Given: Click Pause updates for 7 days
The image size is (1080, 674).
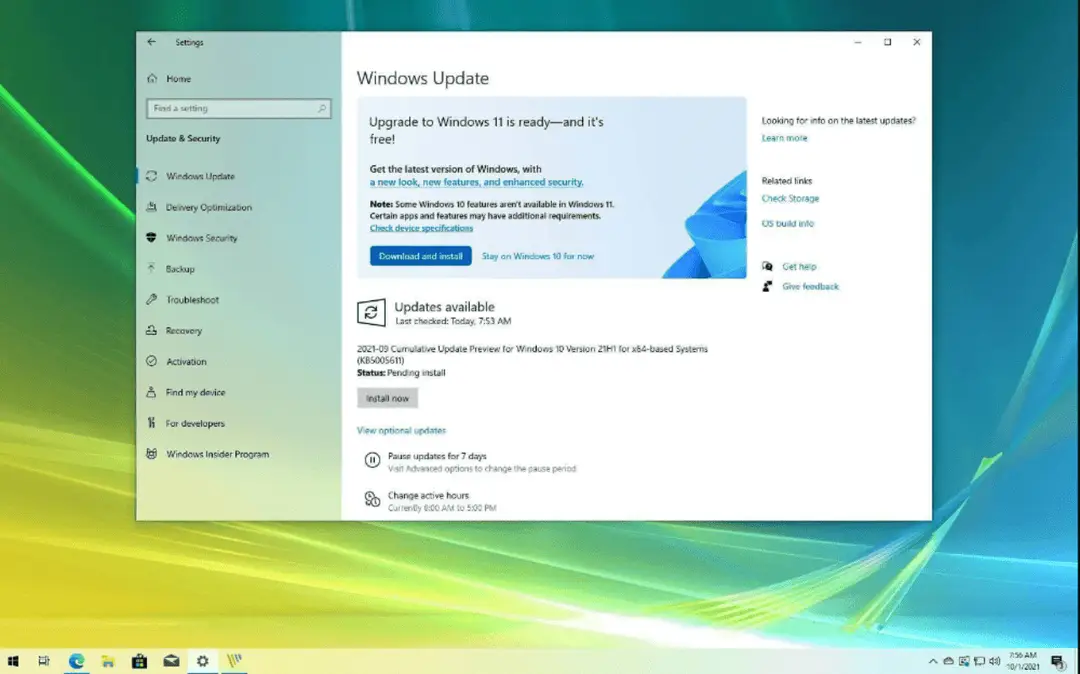Looking at the screenshot, I should pos(437,456).
